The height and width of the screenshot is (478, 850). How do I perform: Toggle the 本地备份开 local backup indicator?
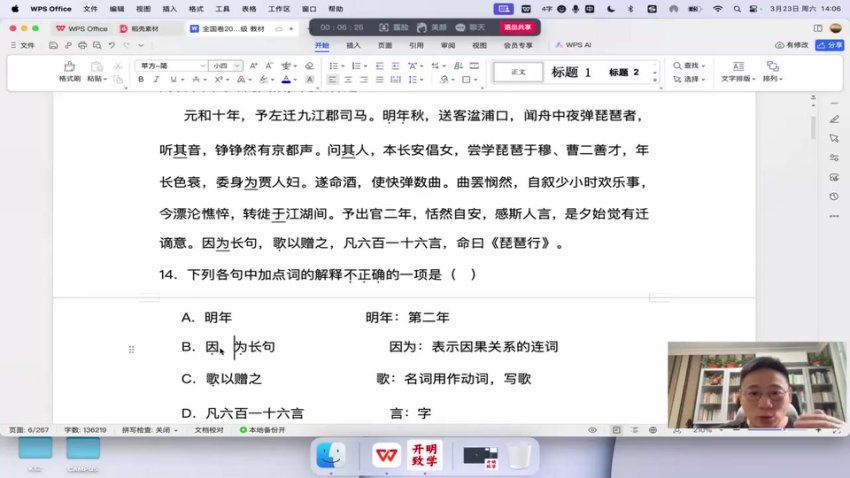point(262,429)
